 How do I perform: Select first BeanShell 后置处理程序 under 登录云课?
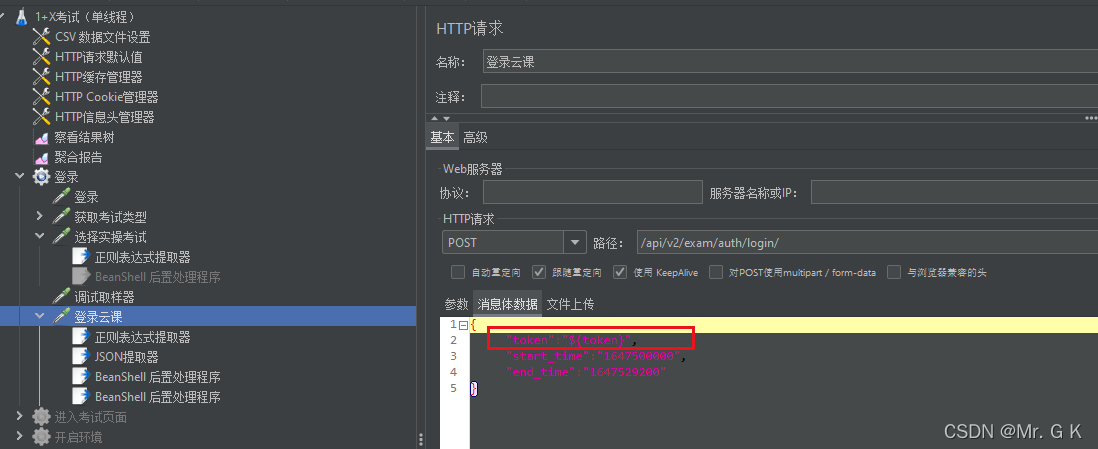pyautogui.click(x=158, y=377)
